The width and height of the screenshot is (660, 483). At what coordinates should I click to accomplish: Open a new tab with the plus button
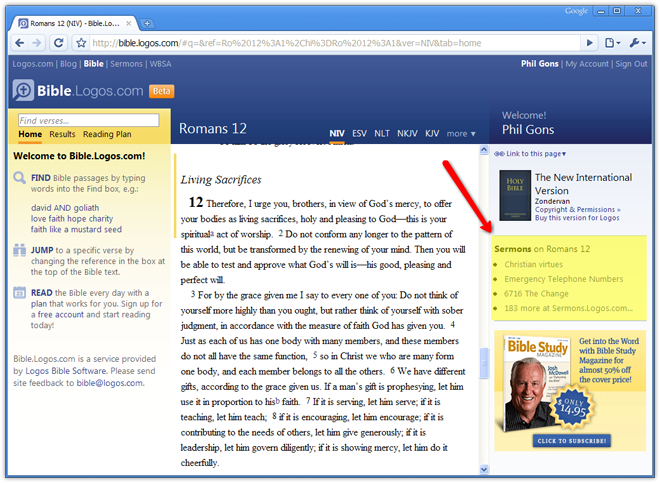(x=147, y=24)
